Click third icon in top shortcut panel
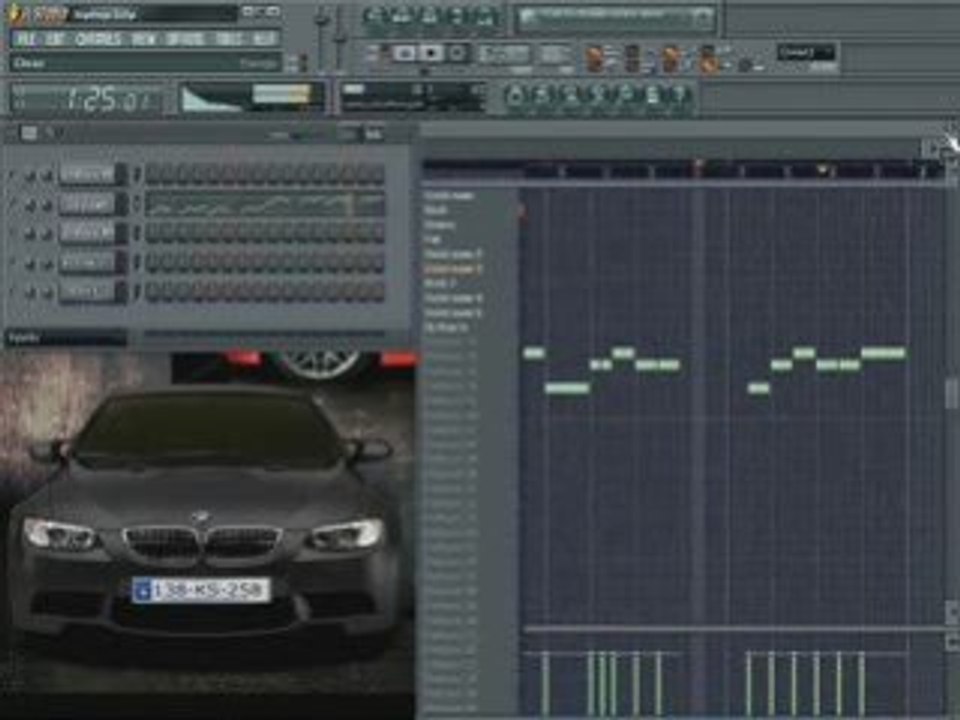Screen dimensions: 960x720 coord(429,16)
